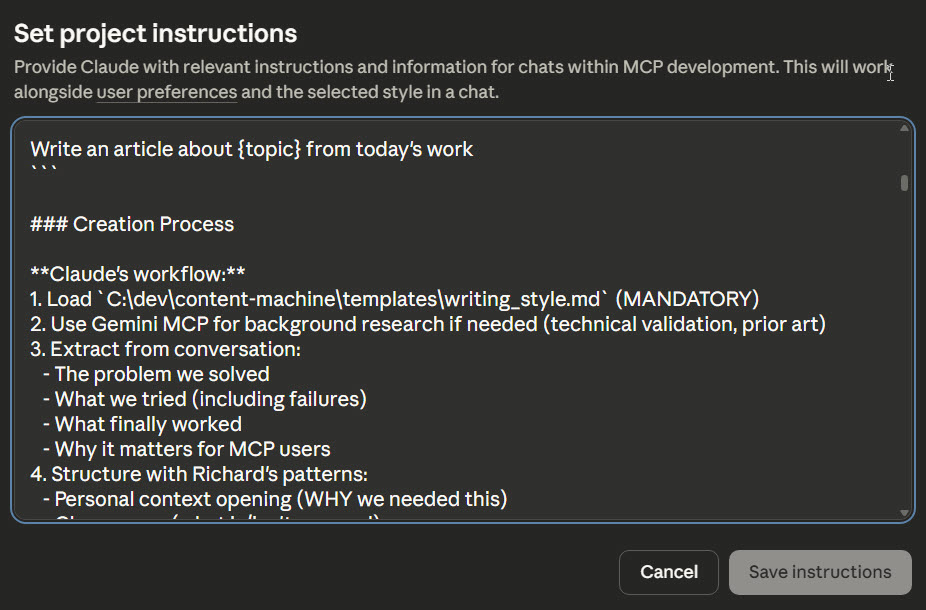Click the scrollbar thumb in the instructions box
This screenshot has width=926, height=610.
pyautogui.click(x=905, y=183)
